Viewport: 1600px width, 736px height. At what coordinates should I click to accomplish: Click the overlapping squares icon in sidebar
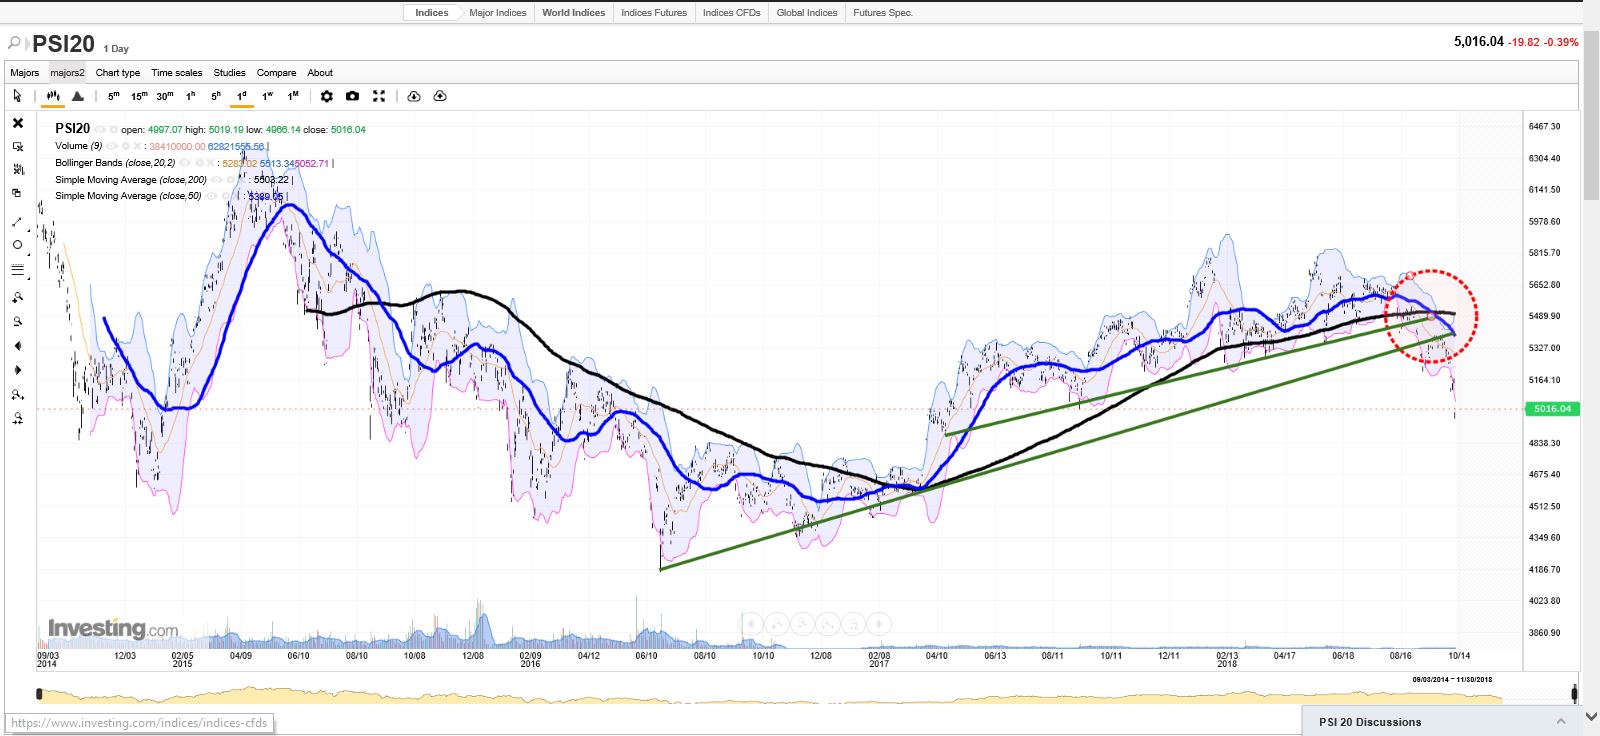point(17,193)
